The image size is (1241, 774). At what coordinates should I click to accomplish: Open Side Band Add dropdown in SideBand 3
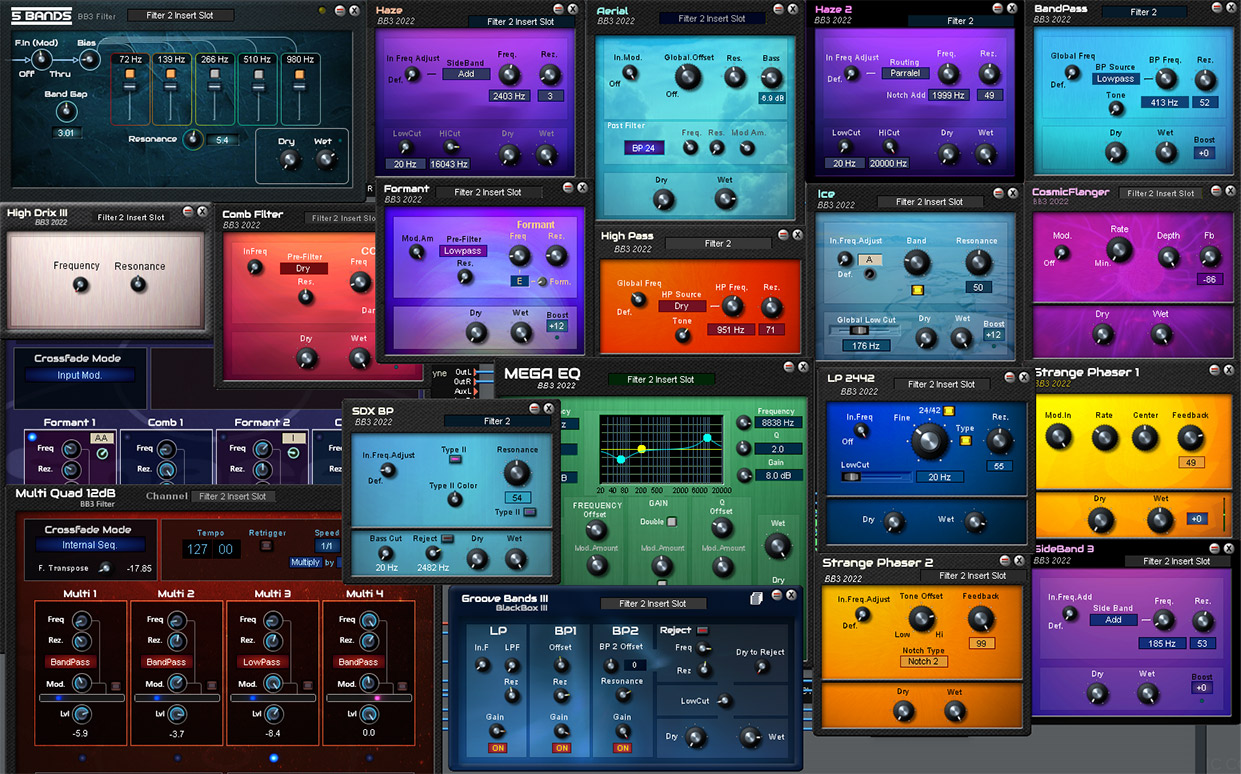pyautogui.click(x=1114, y=620)
